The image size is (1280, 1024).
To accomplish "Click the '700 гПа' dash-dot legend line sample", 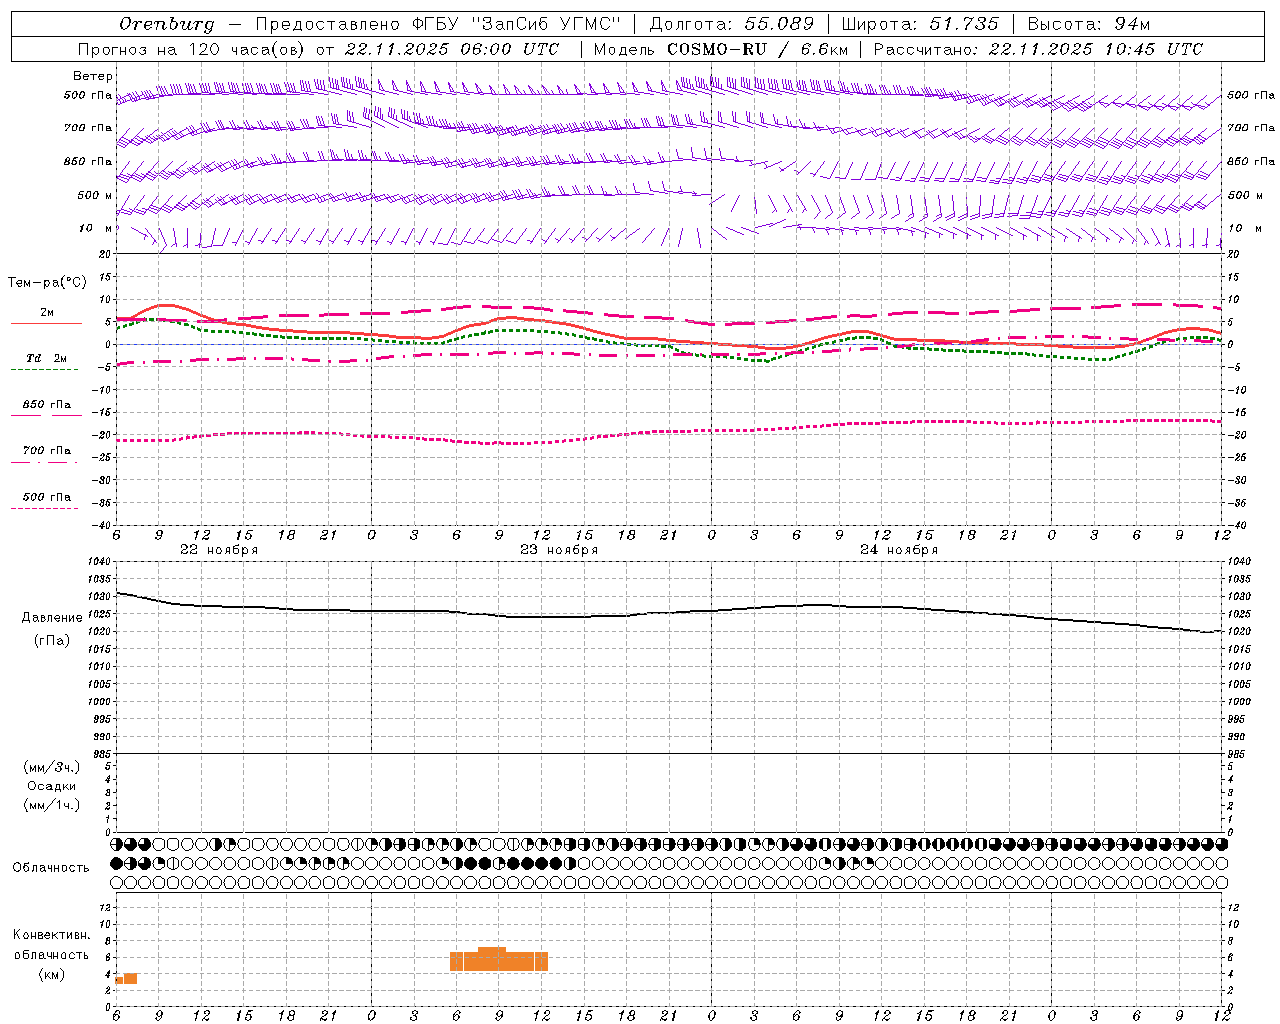I will [44, 462].
